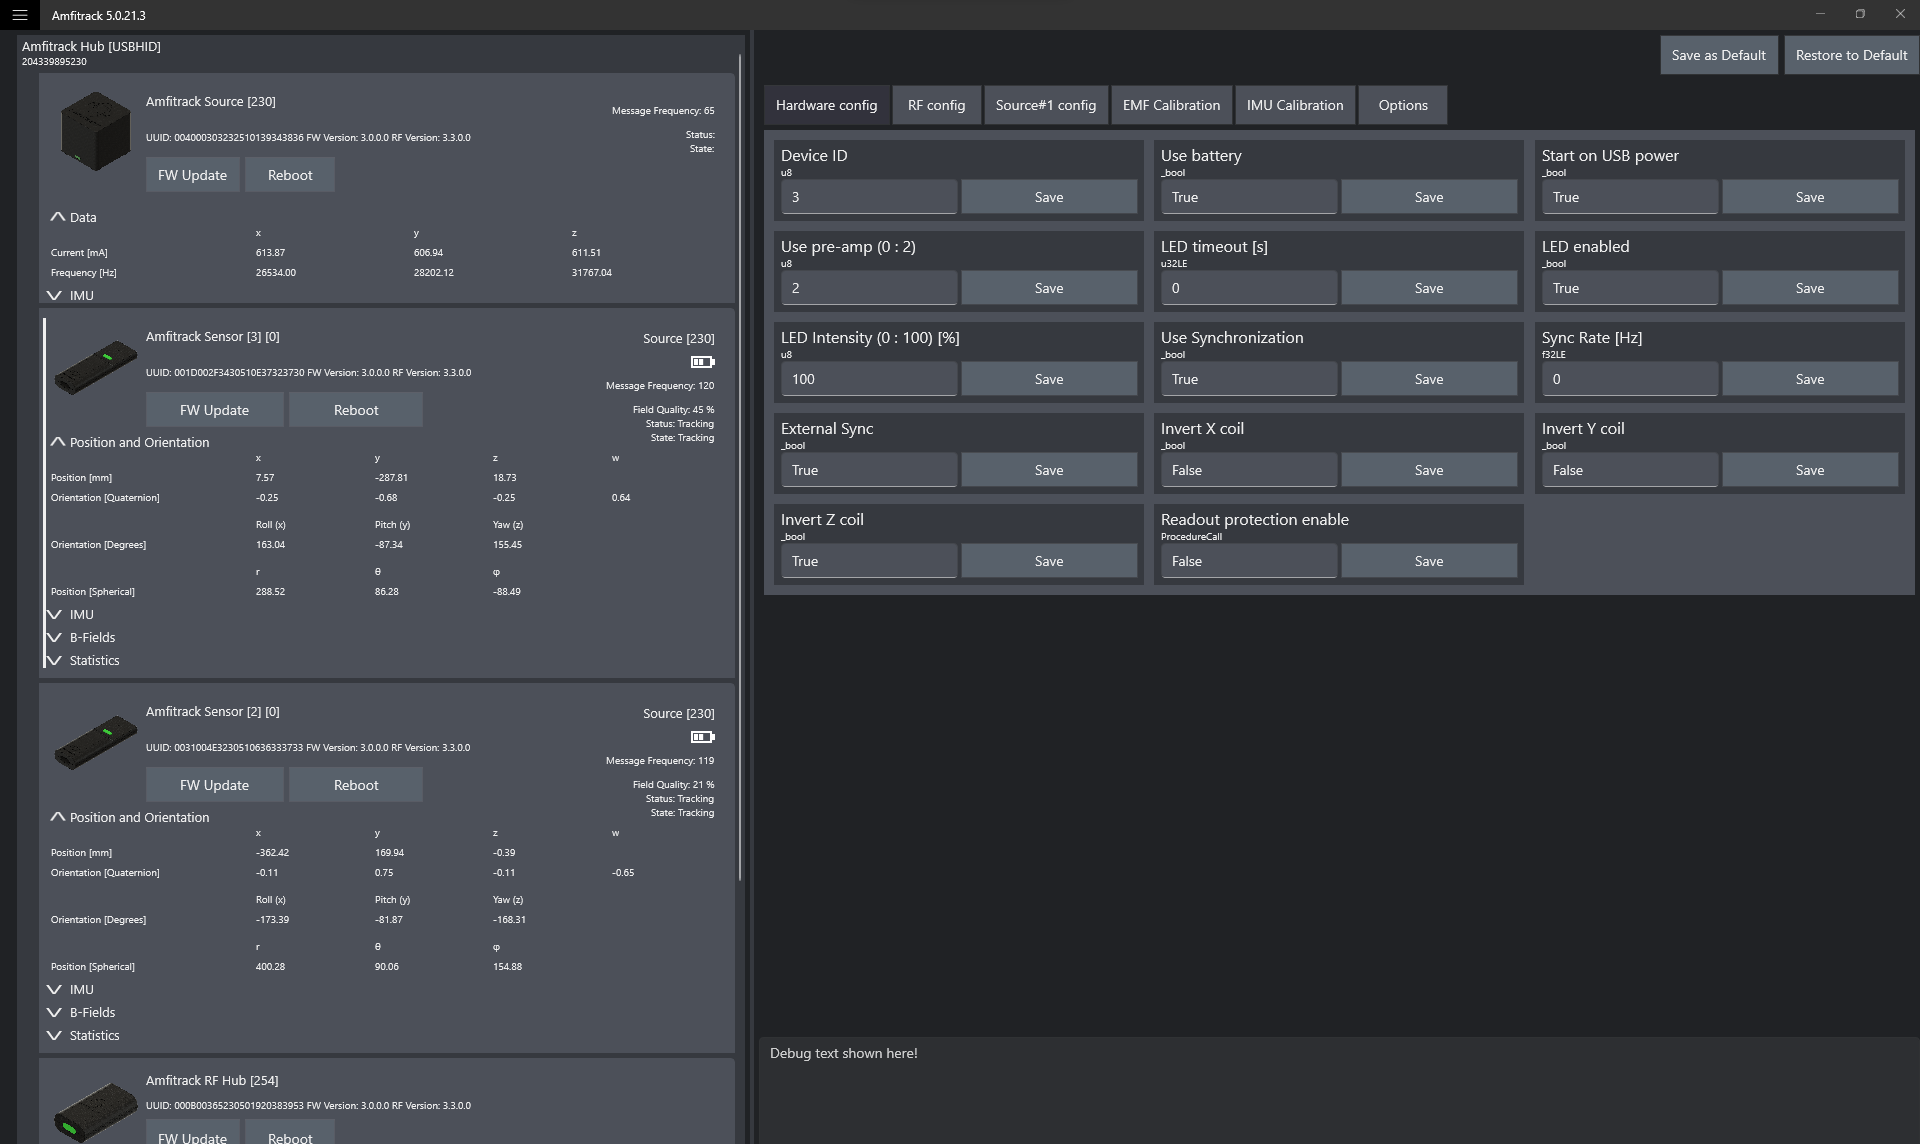Click the device list vertical scrollbar

[740, 468]
